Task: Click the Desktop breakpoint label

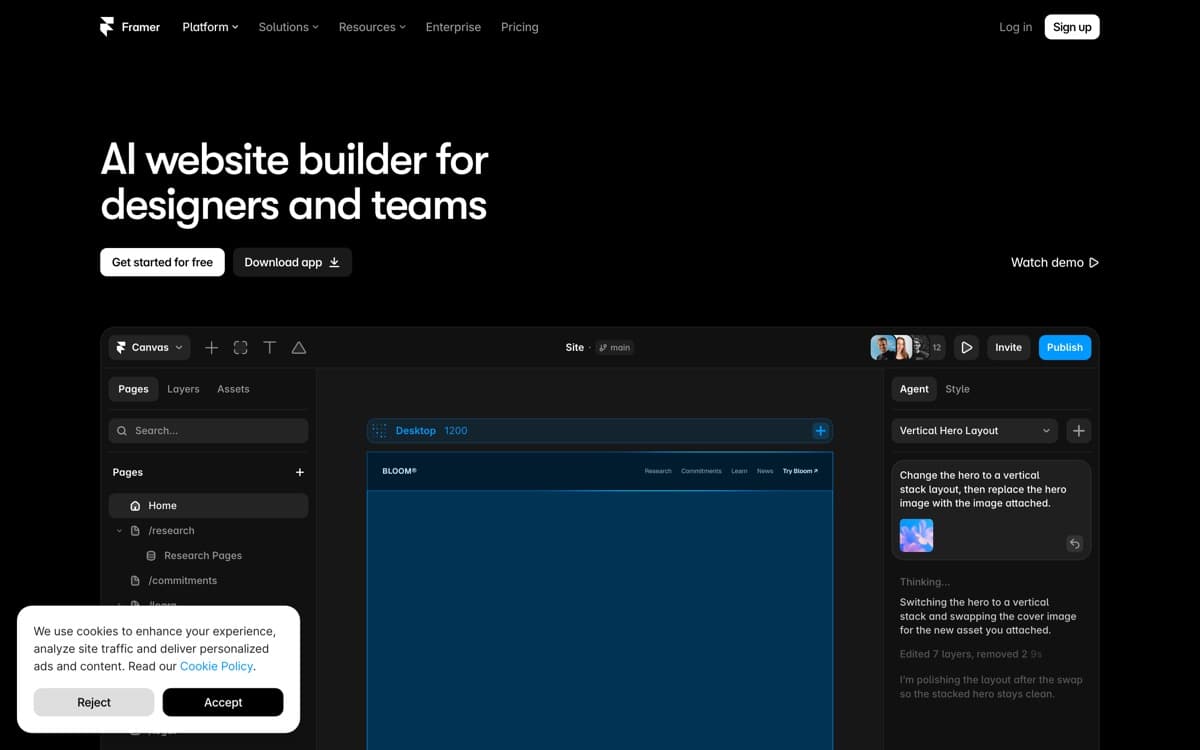Action: coord(415,430)
